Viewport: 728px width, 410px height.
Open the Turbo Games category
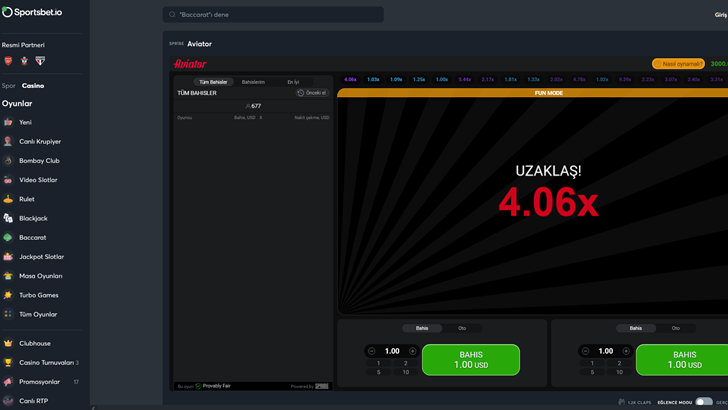39,295
